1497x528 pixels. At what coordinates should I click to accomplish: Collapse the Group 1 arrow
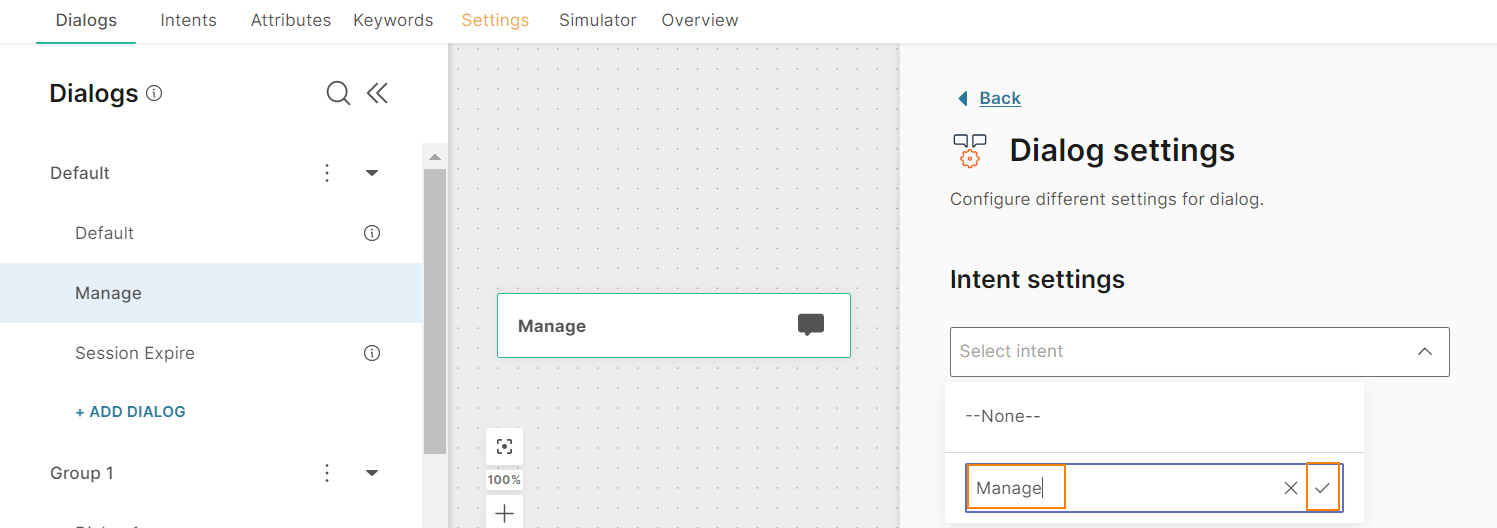(372, 473)
